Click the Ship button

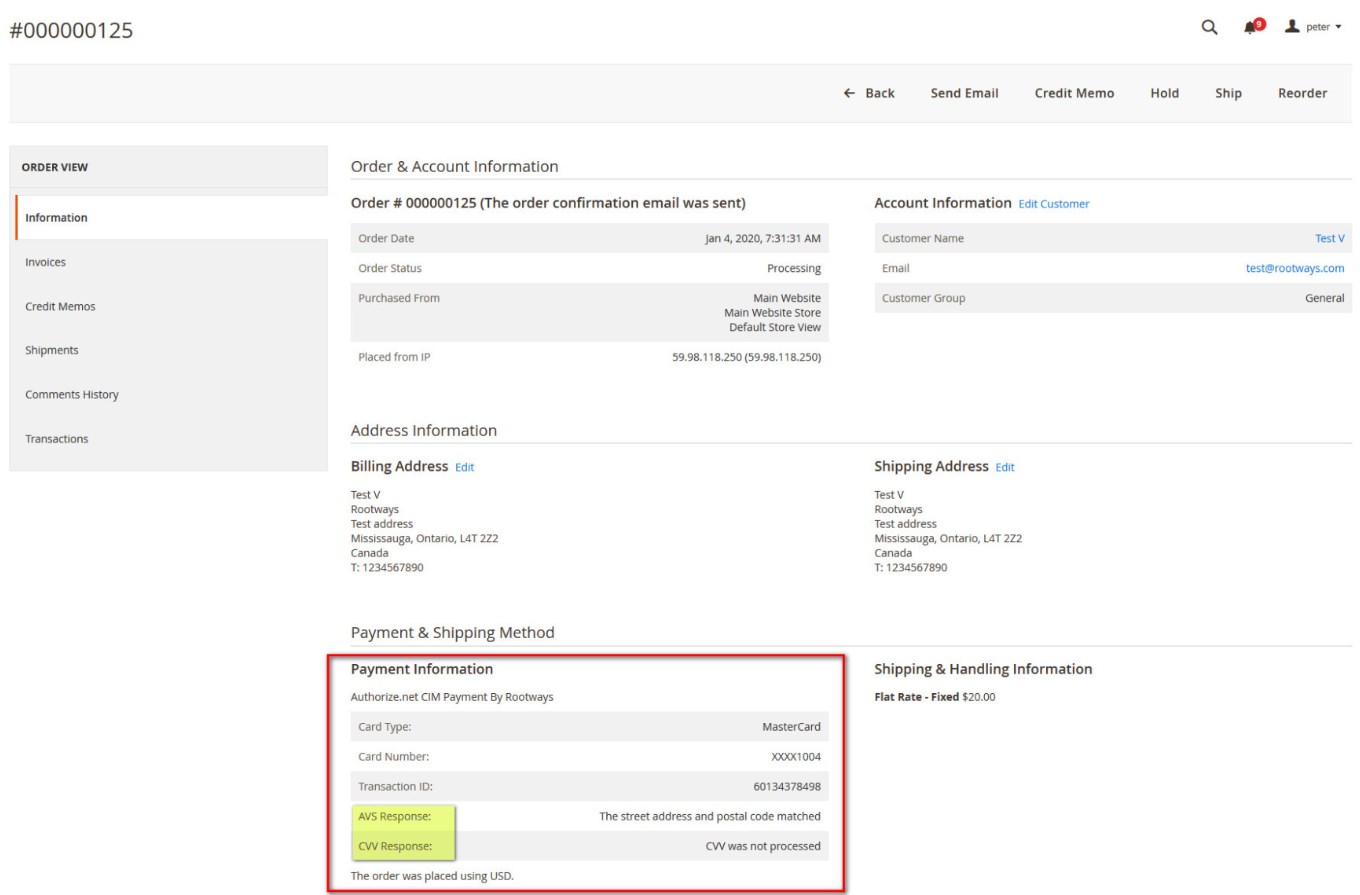pos(1228,93)
